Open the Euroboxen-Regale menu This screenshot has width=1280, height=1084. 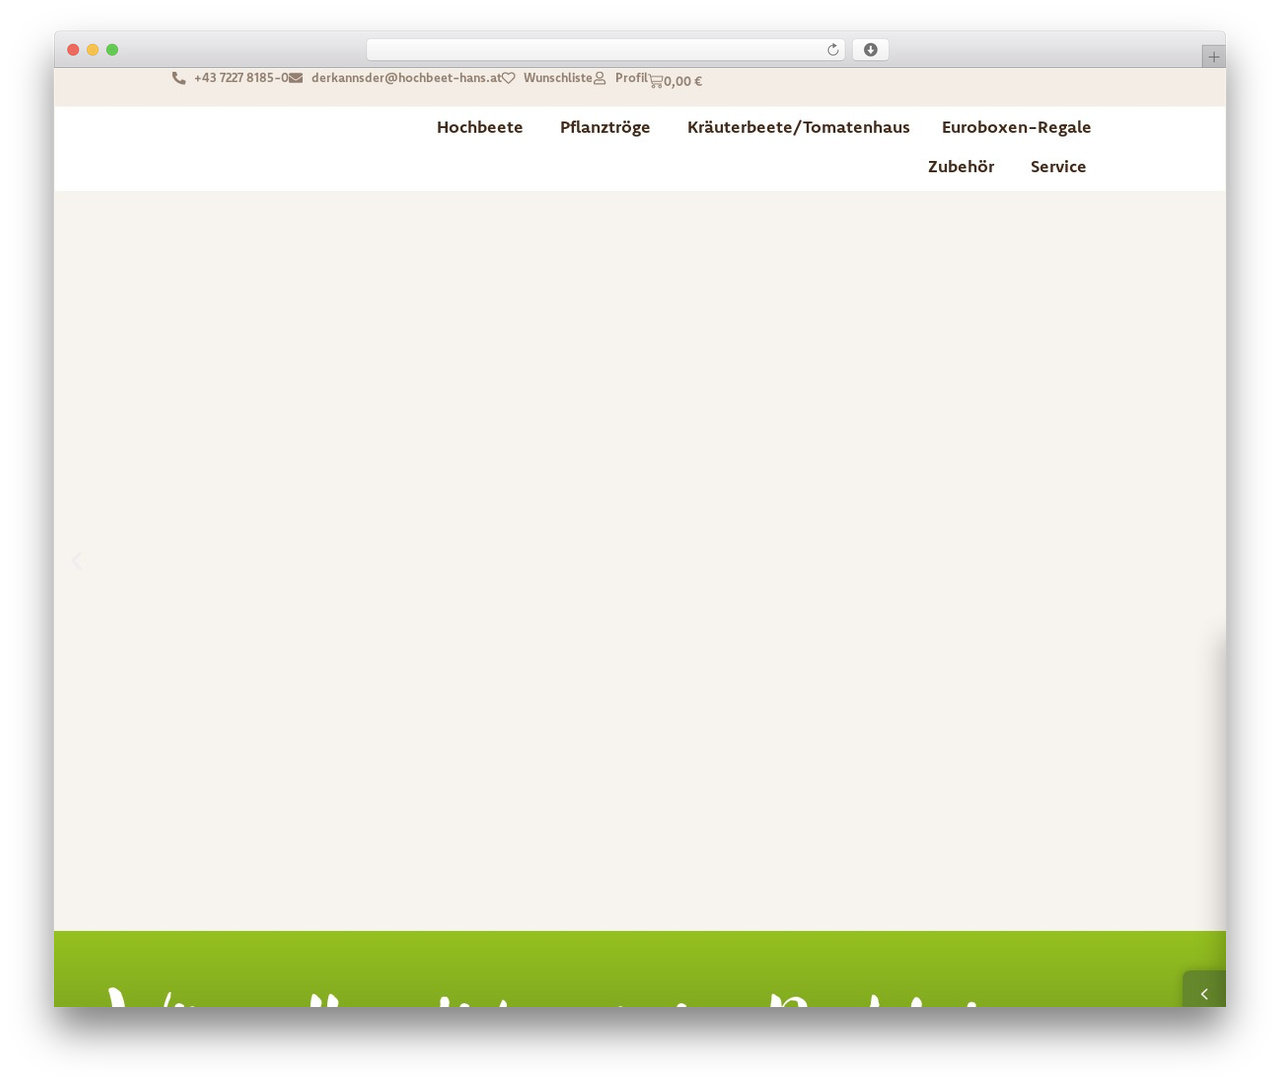point(1016,127)
